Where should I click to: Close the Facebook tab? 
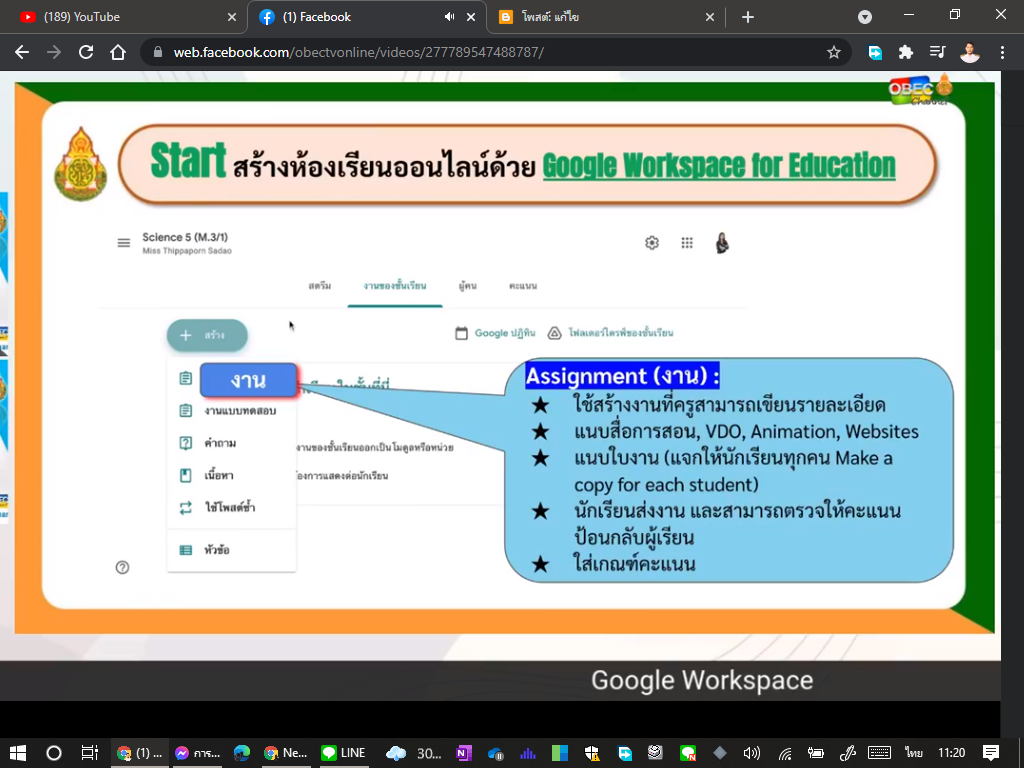click(x=471, y=17)
